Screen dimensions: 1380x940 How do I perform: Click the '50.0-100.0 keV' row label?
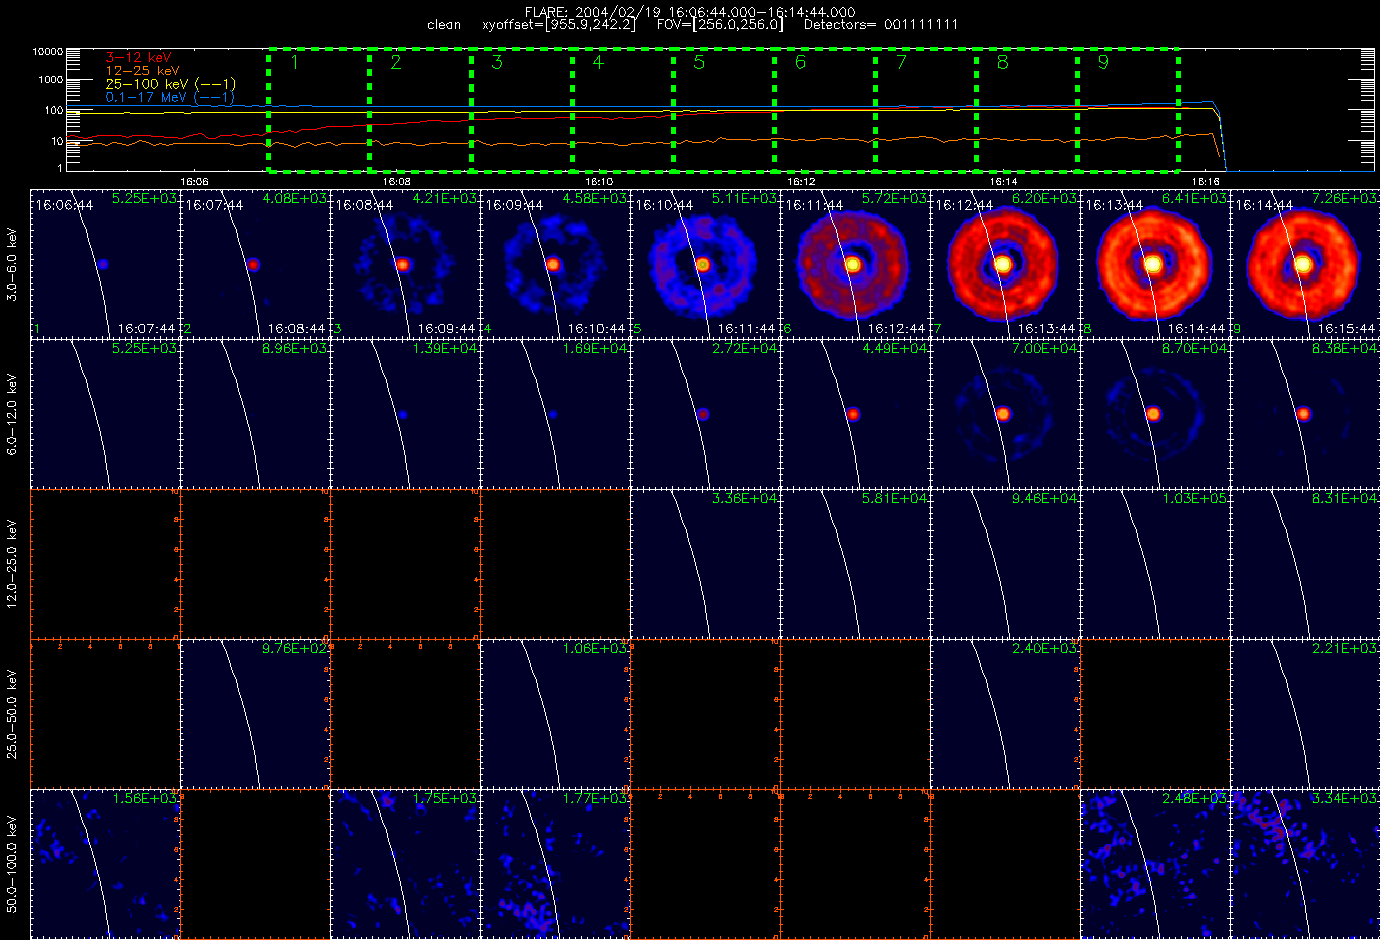coord(12,864)
